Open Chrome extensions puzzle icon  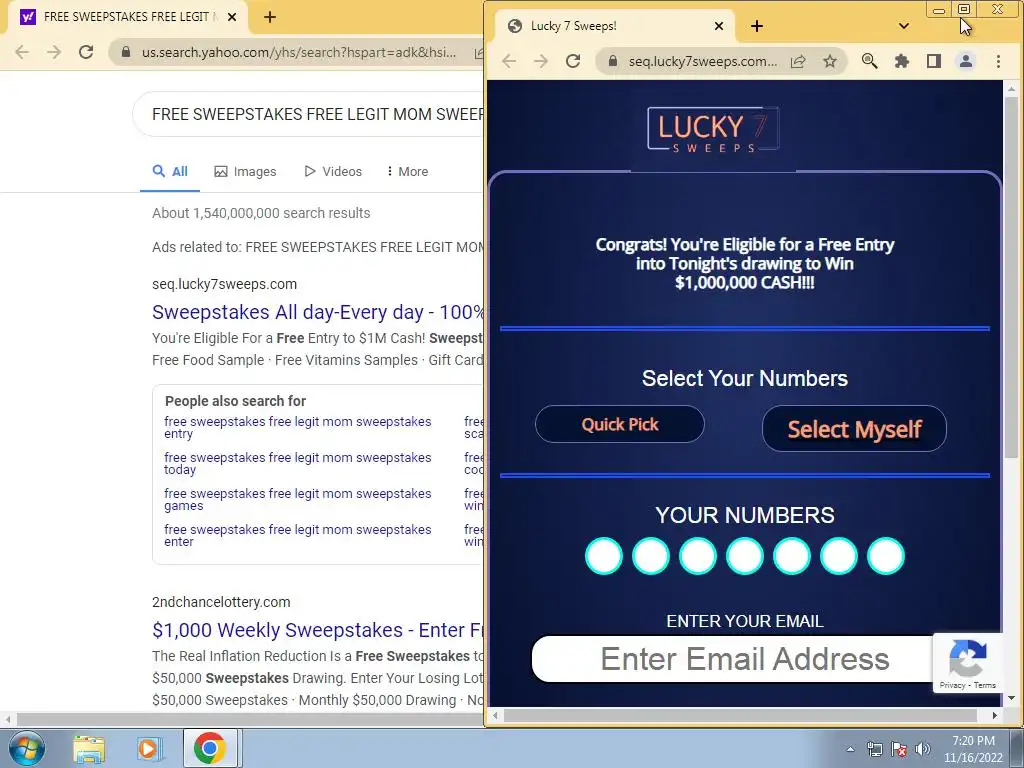(x=902, y=61)
